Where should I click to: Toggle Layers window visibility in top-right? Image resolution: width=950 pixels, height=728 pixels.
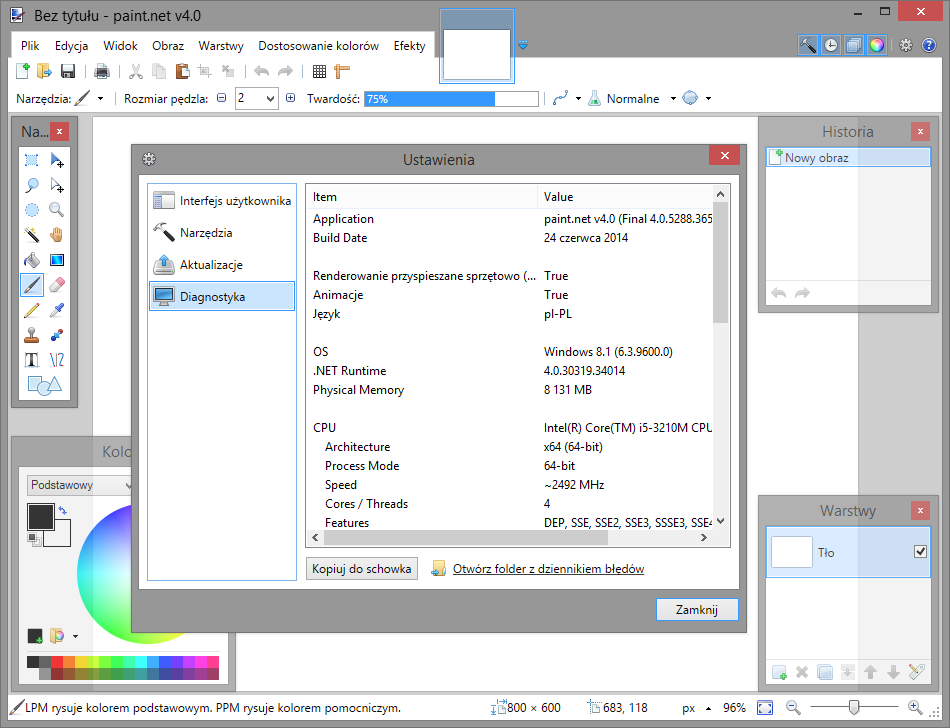click(x=854, y=45)
